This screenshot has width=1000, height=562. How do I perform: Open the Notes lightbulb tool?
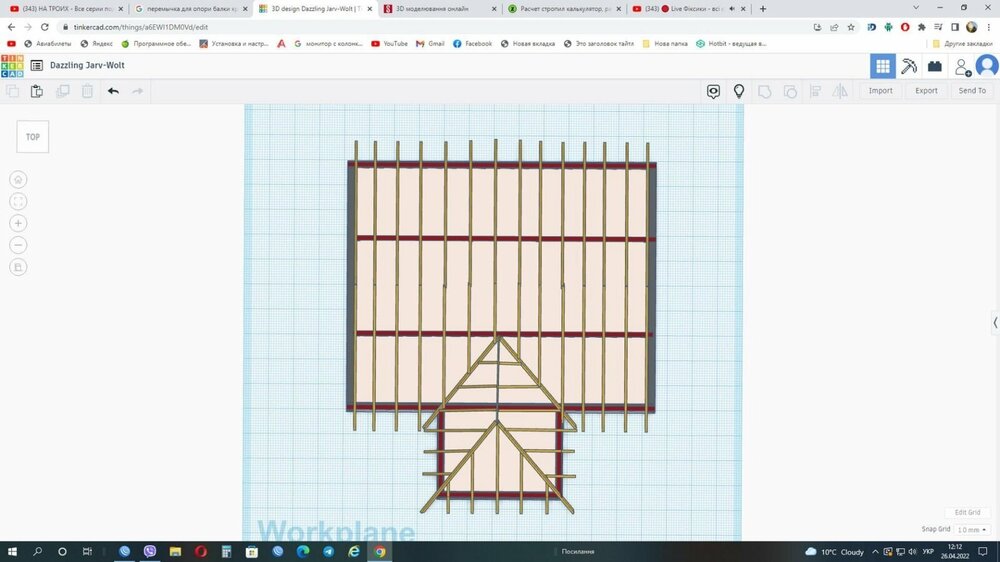click(x=739, y=91)
